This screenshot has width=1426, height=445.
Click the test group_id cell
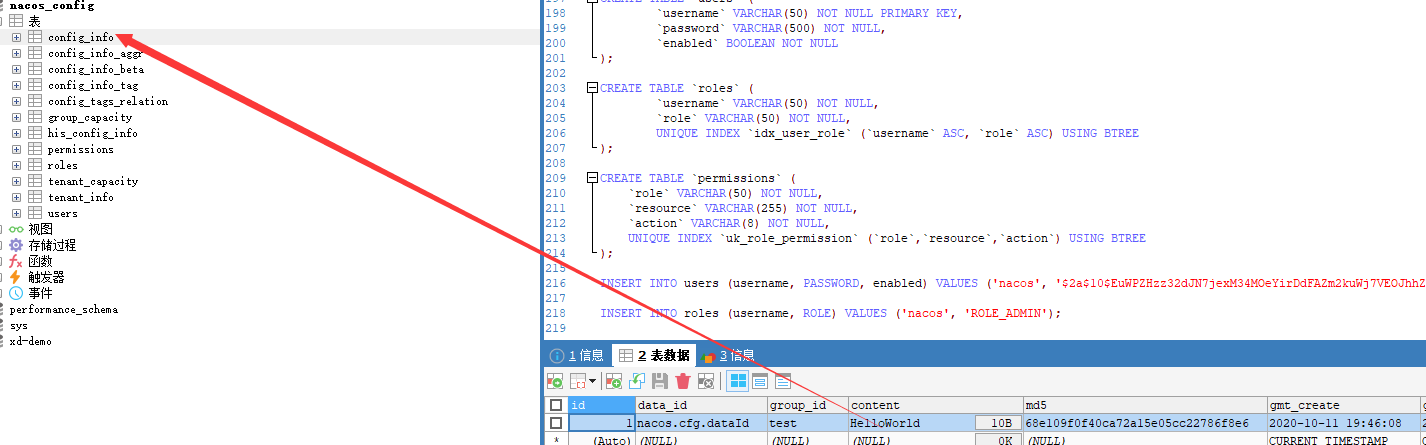coord(807,423)
